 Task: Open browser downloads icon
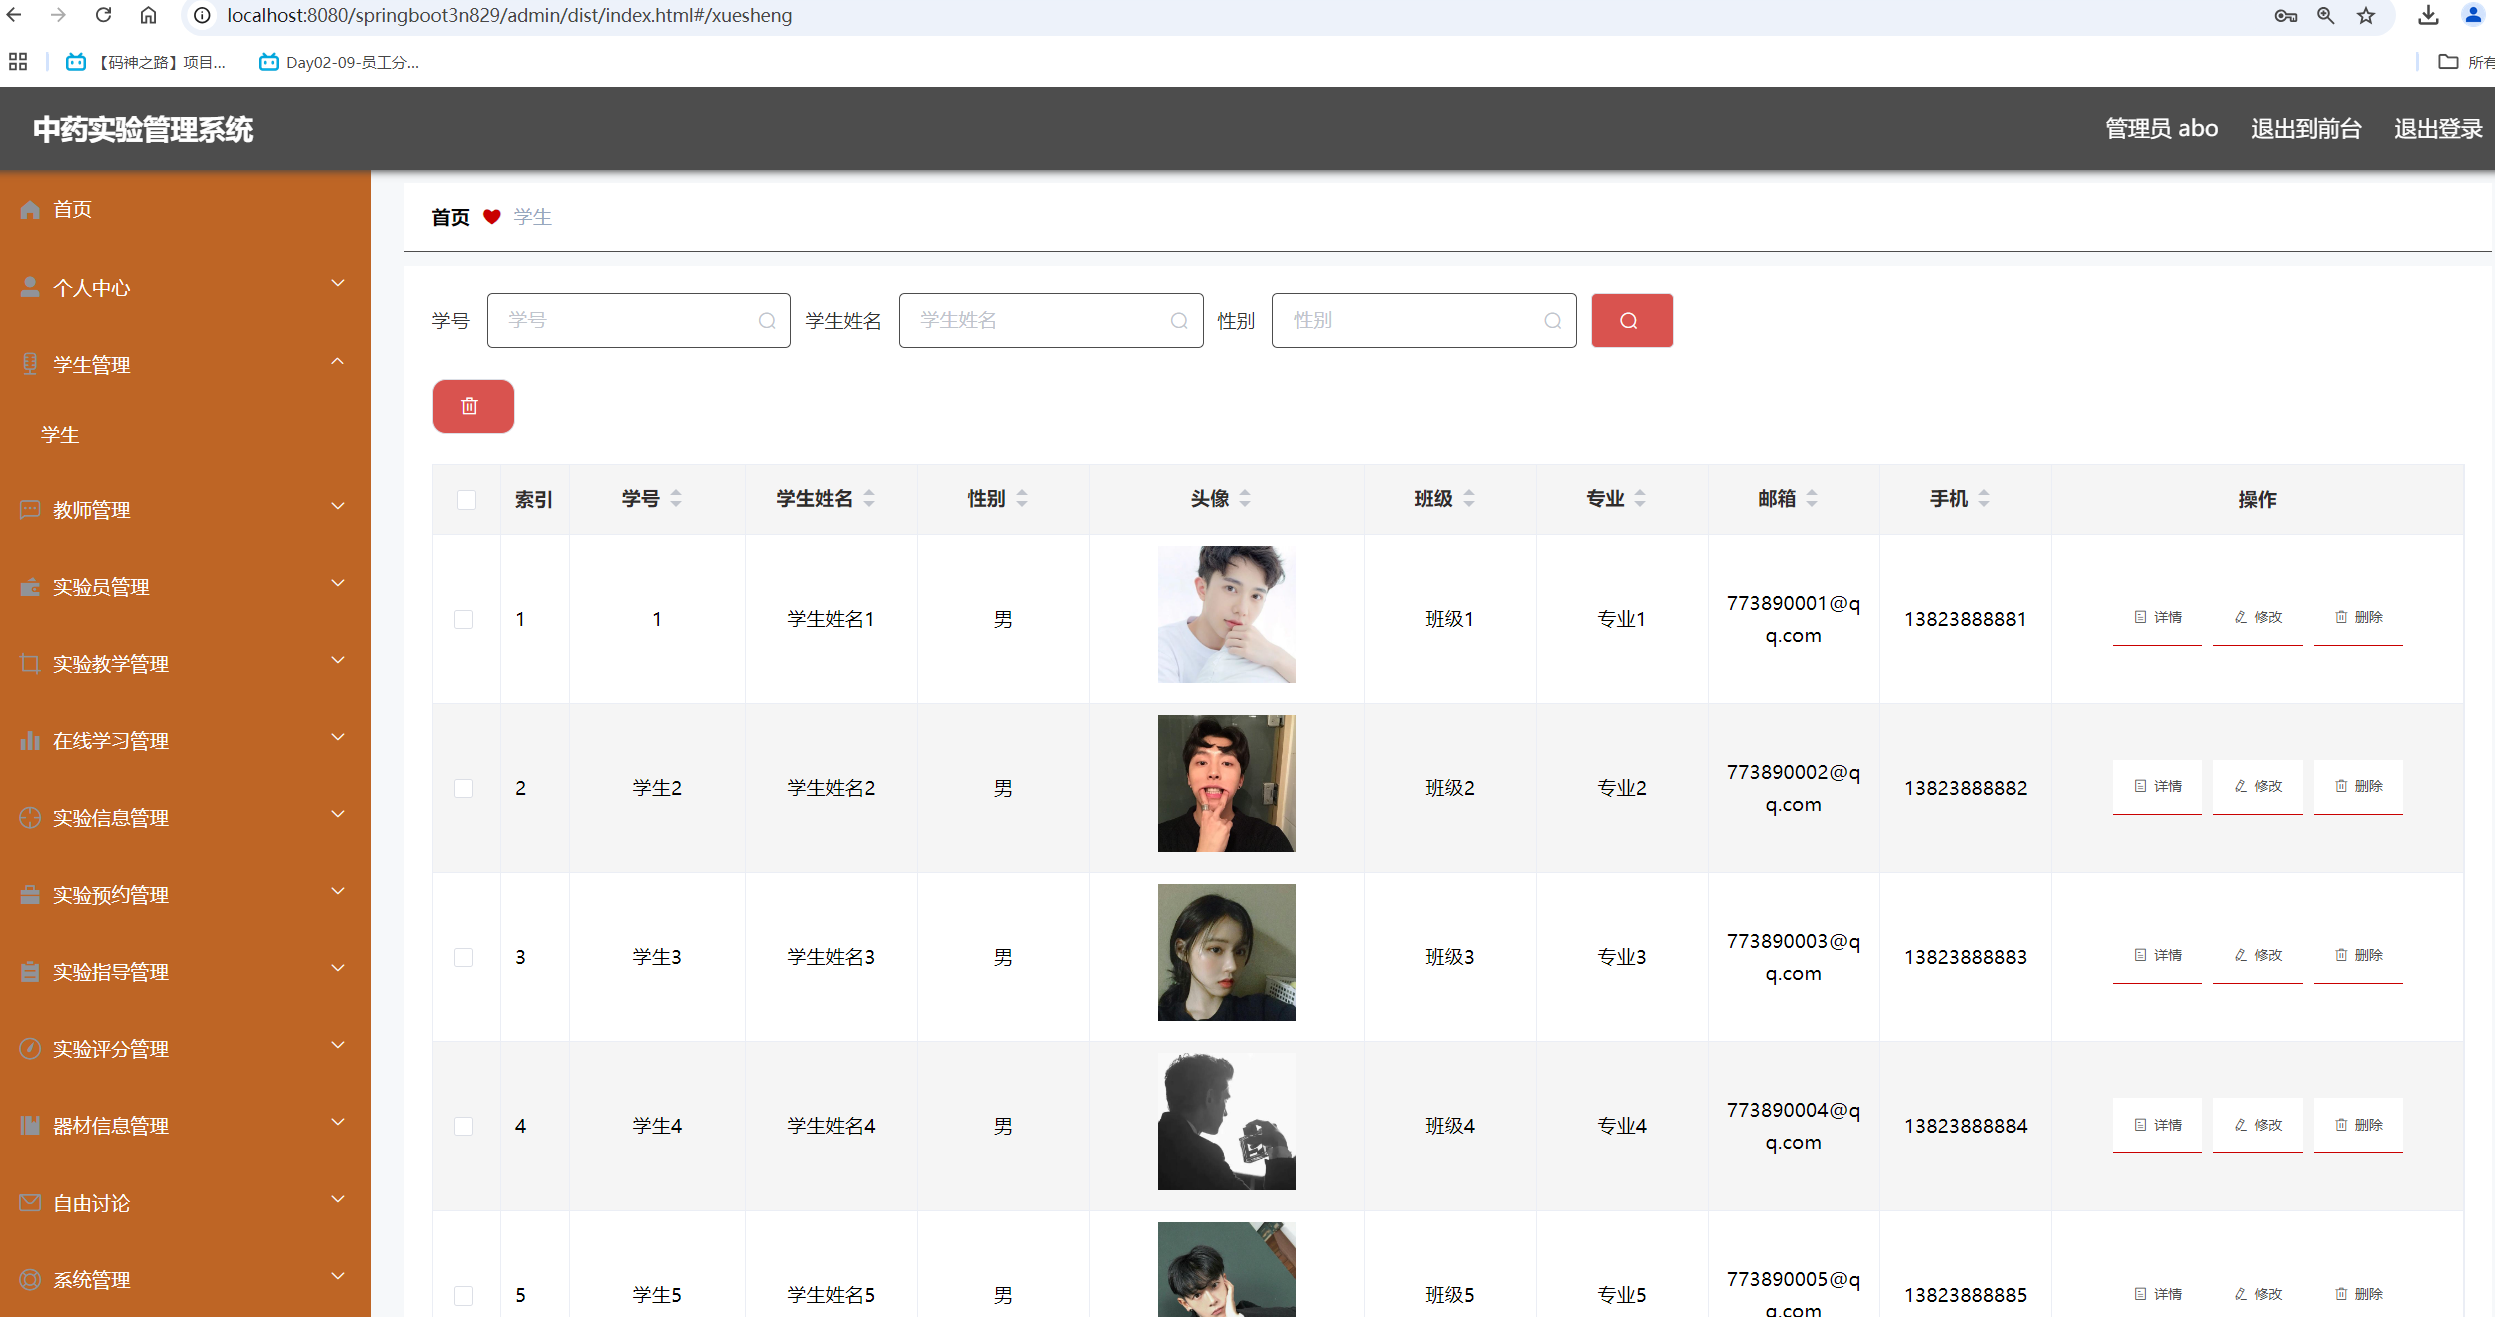pos(2428,15)
